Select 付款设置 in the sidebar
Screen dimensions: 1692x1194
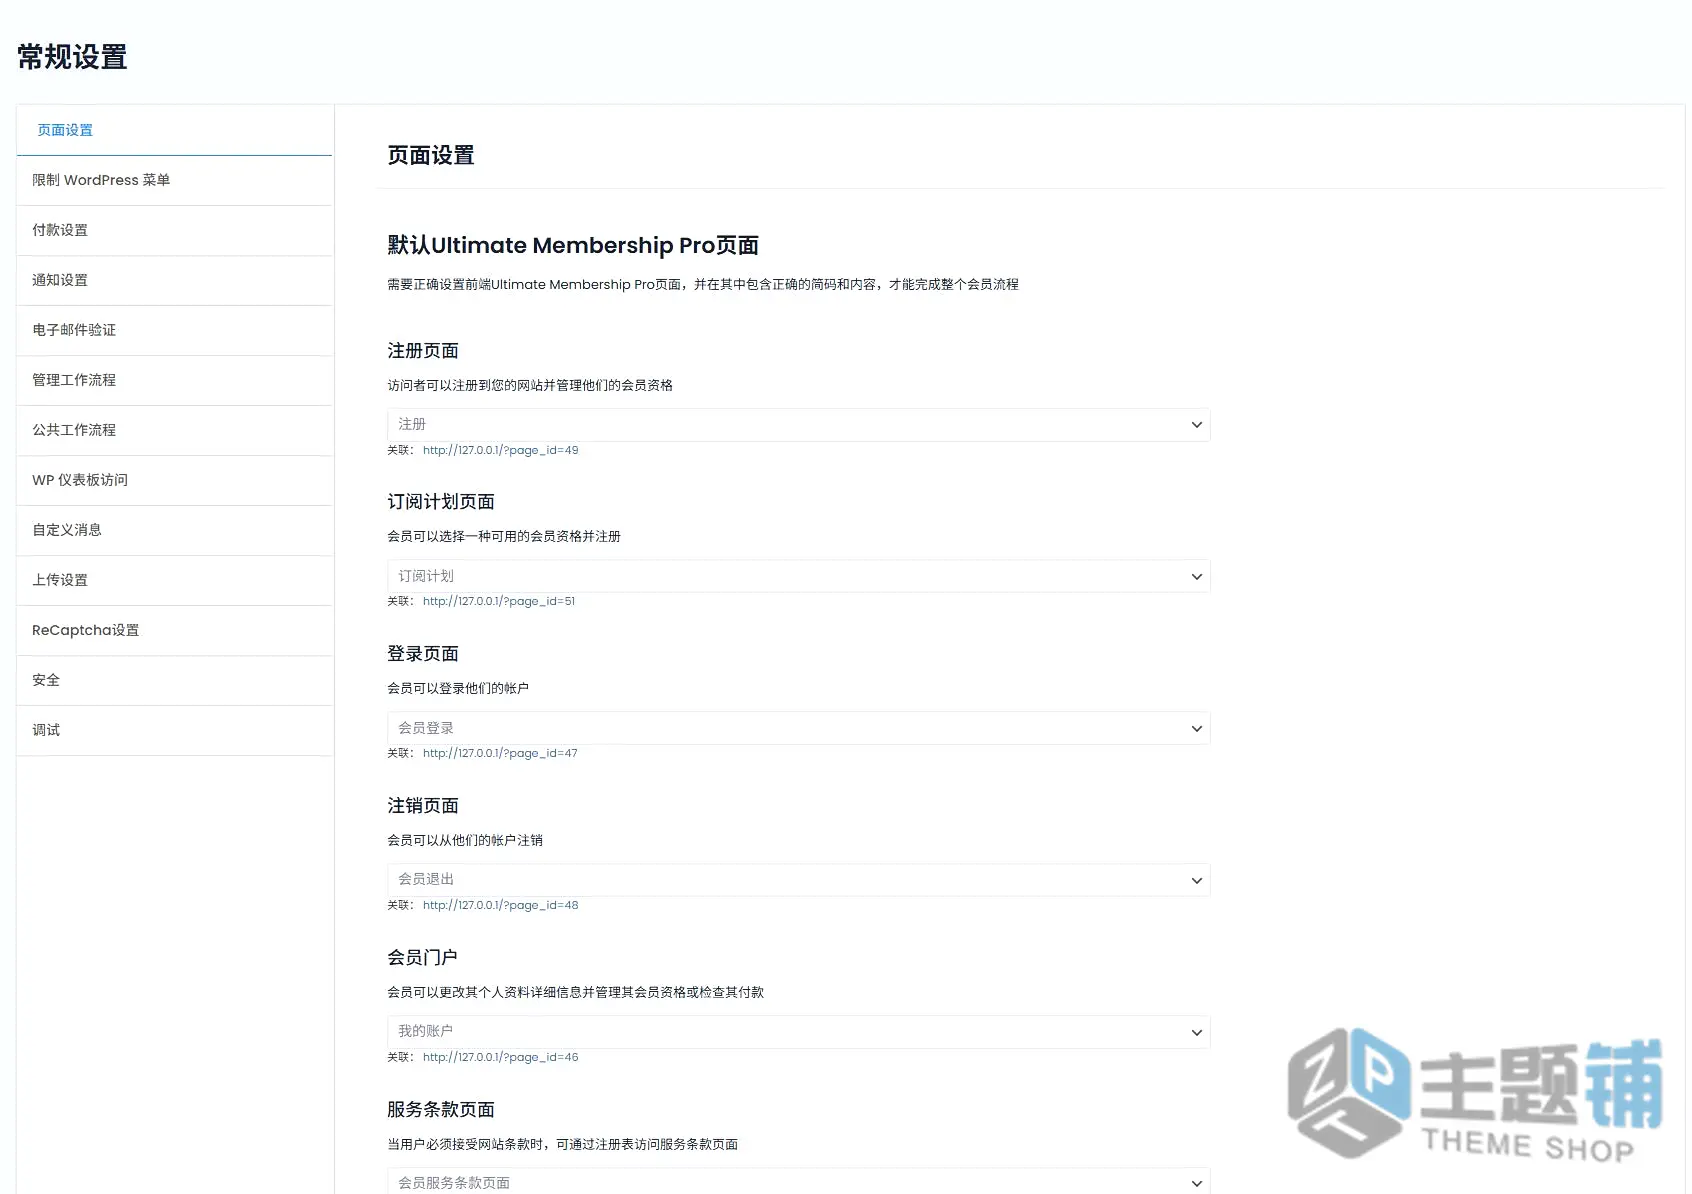174,230
